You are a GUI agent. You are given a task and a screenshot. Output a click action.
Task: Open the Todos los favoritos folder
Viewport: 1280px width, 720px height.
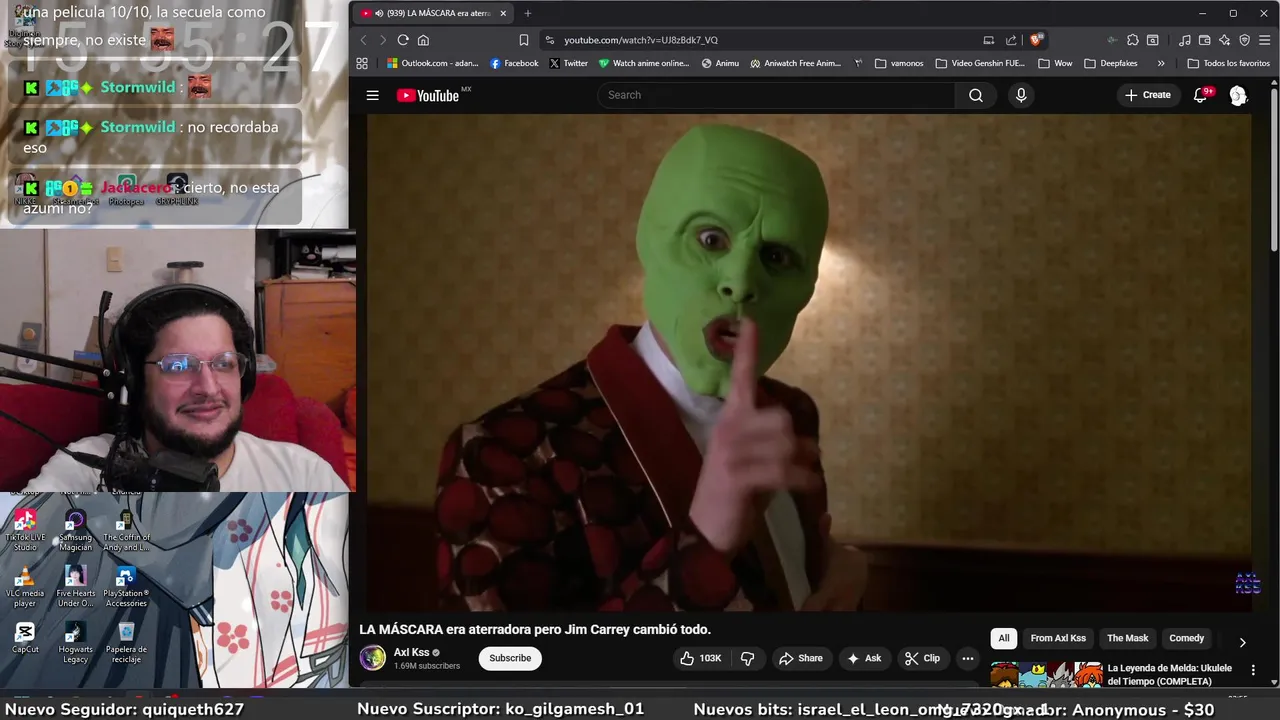(1228, 63)
